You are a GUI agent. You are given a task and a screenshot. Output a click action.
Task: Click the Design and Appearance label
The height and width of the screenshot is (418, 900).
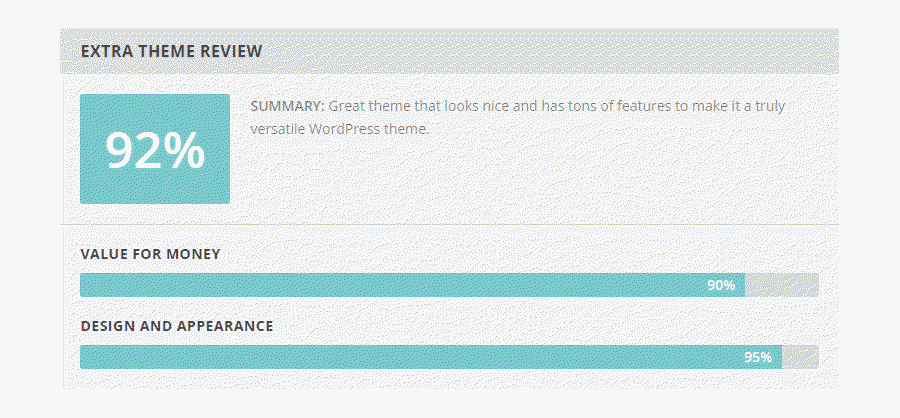(x=177, y=326)
